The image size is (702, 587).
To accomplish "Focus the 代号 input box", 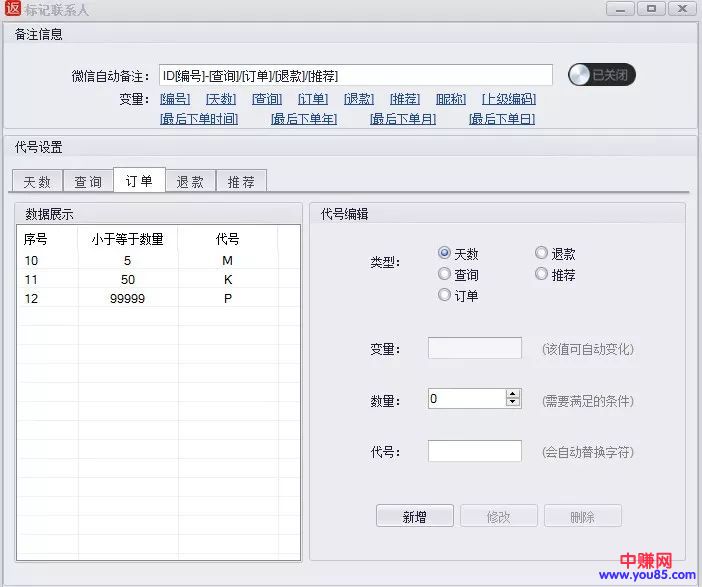I will pyautogui.click(x=474, y=451).
